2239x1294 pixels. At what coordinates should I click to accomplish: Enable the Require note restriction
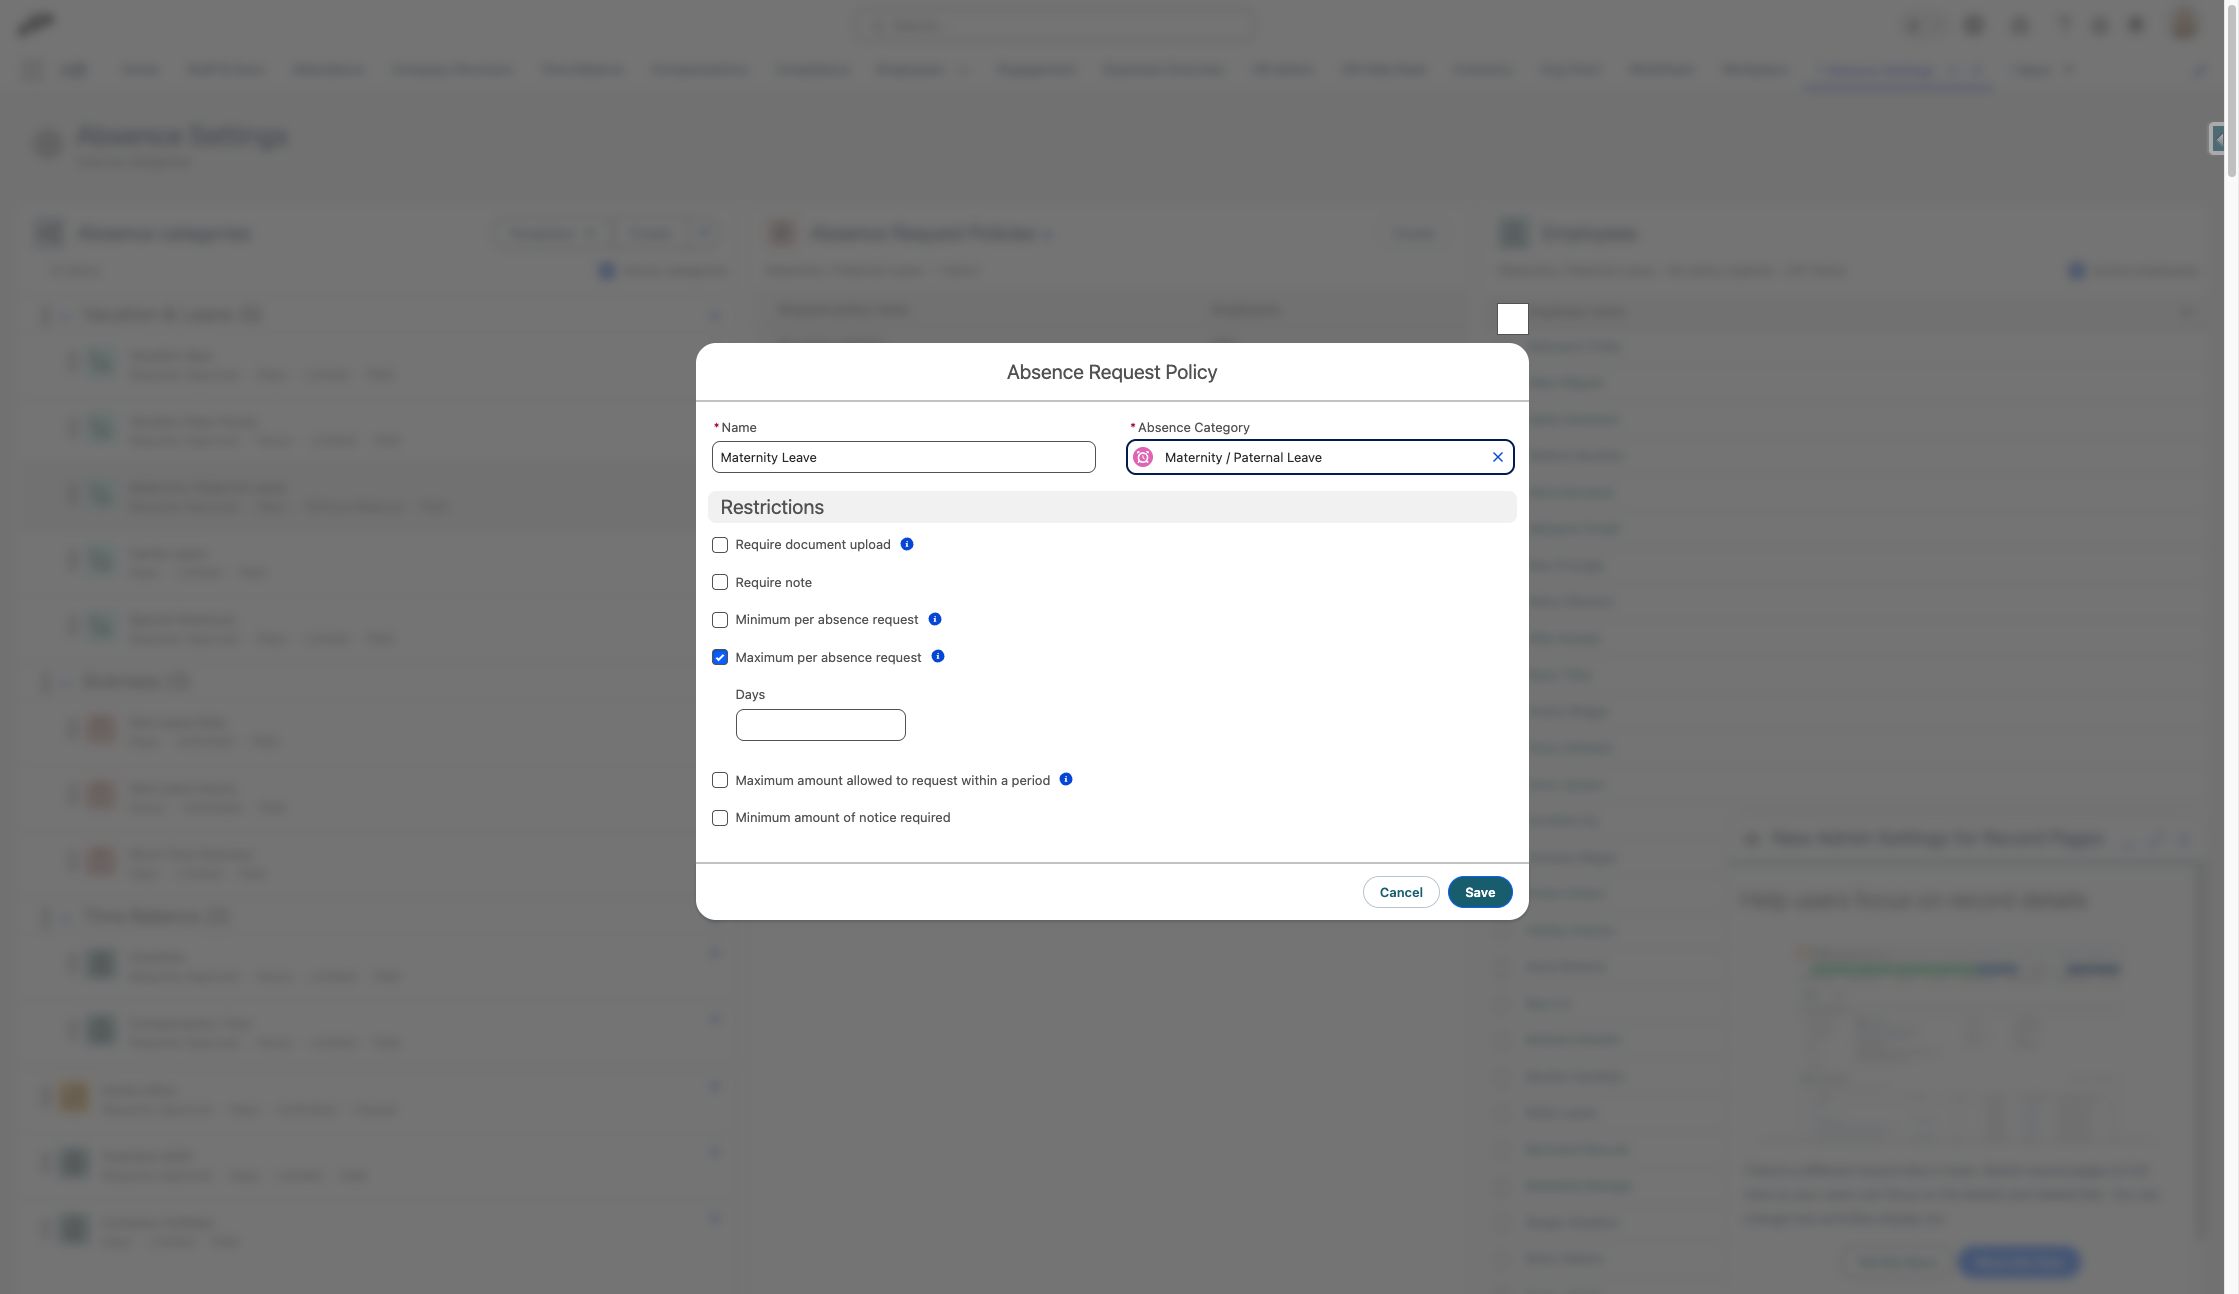pyautogui.click(x=720, y=581)
